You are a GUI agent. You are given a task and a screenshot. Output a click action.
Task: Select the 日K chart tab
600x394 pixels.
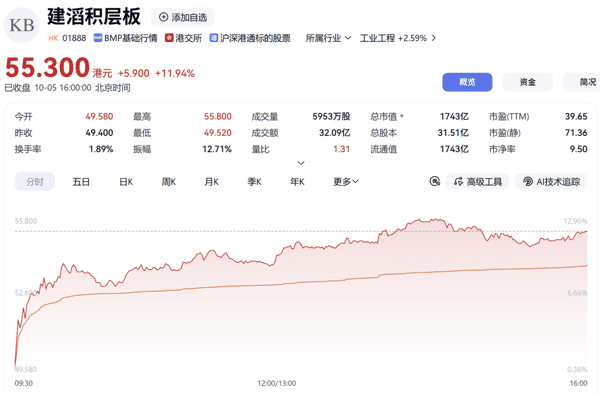pos(126,182)
